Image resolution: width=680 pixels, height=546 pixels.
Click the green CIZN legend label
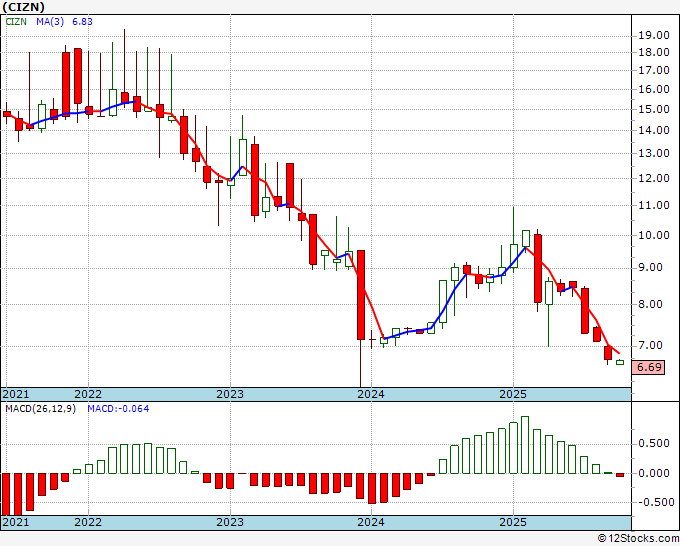pos(16,22)
